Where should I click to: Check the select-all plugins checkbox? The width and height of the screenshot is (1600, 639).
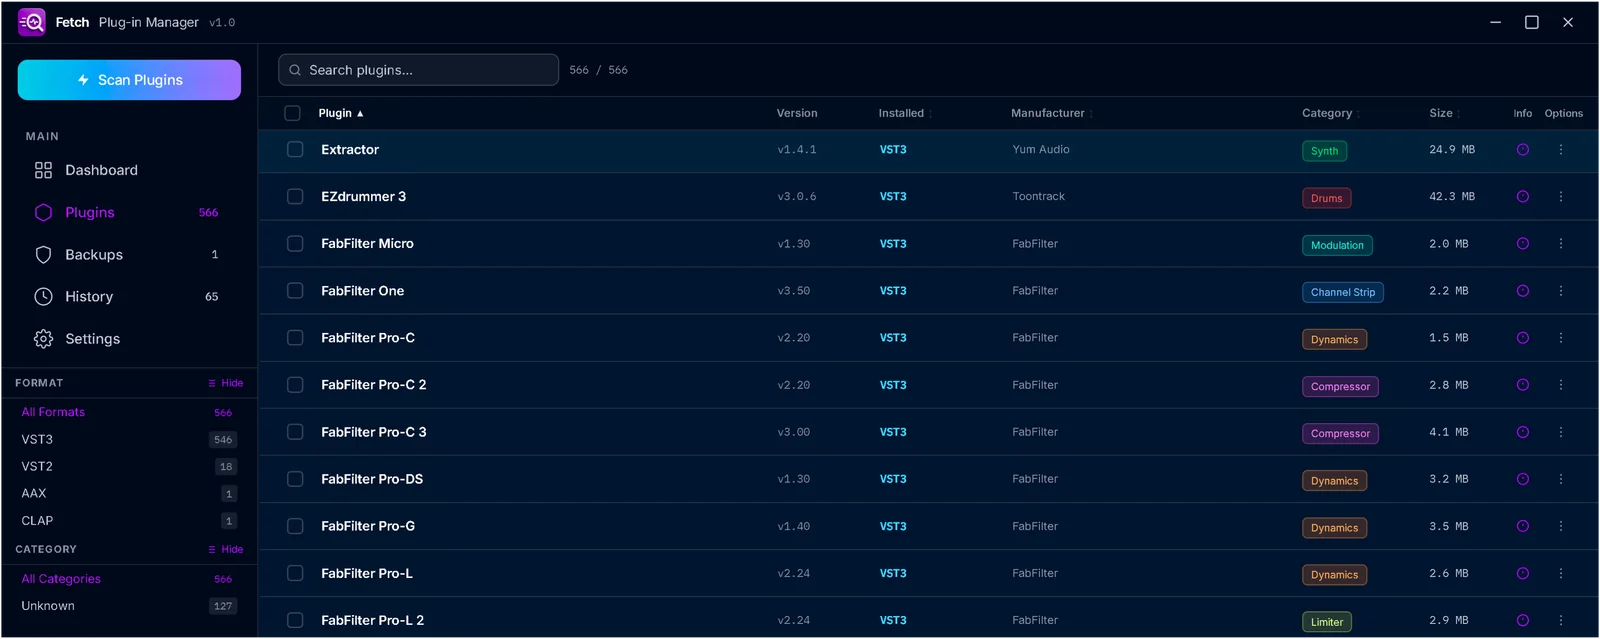click(292, 113)
